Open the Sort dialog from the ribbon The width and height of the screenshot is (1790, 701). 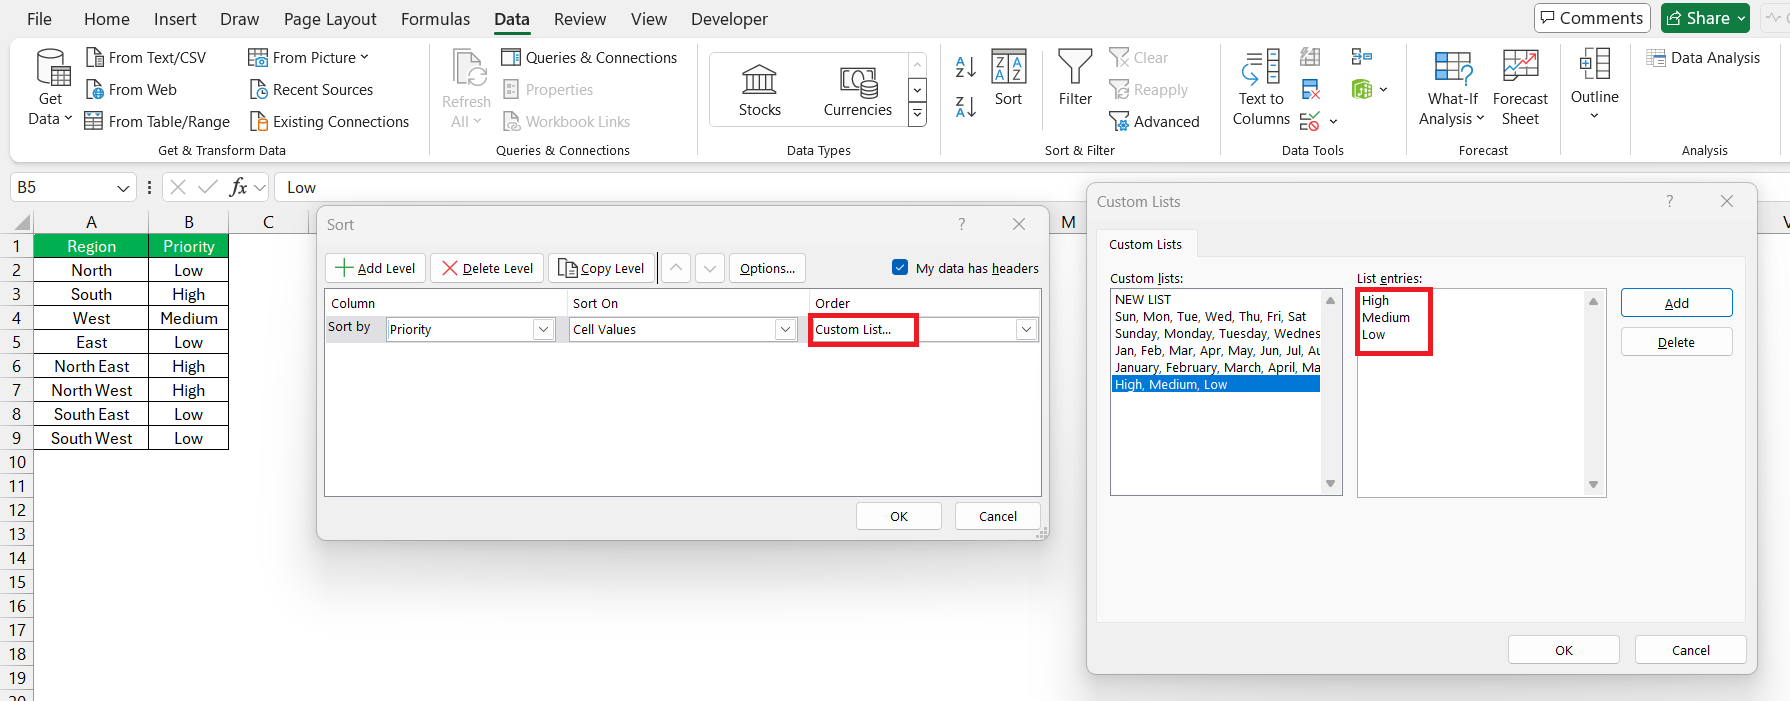[x=1008, y=78]
